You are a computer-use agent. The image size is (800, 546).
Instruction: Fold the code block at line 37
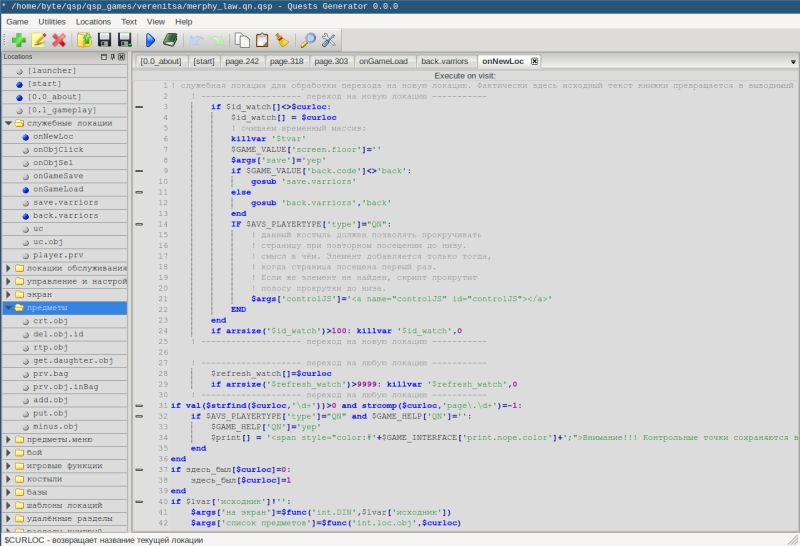click(139, 469)
